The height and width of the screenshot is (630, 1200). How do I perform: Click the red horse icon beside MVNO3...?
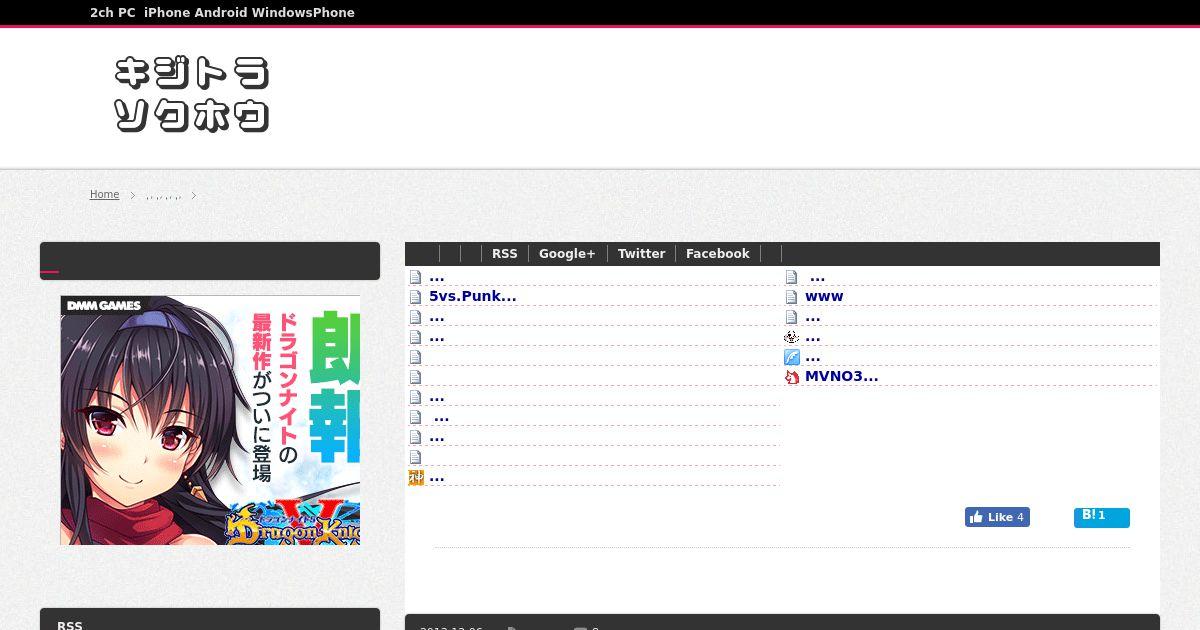point(792,377)
